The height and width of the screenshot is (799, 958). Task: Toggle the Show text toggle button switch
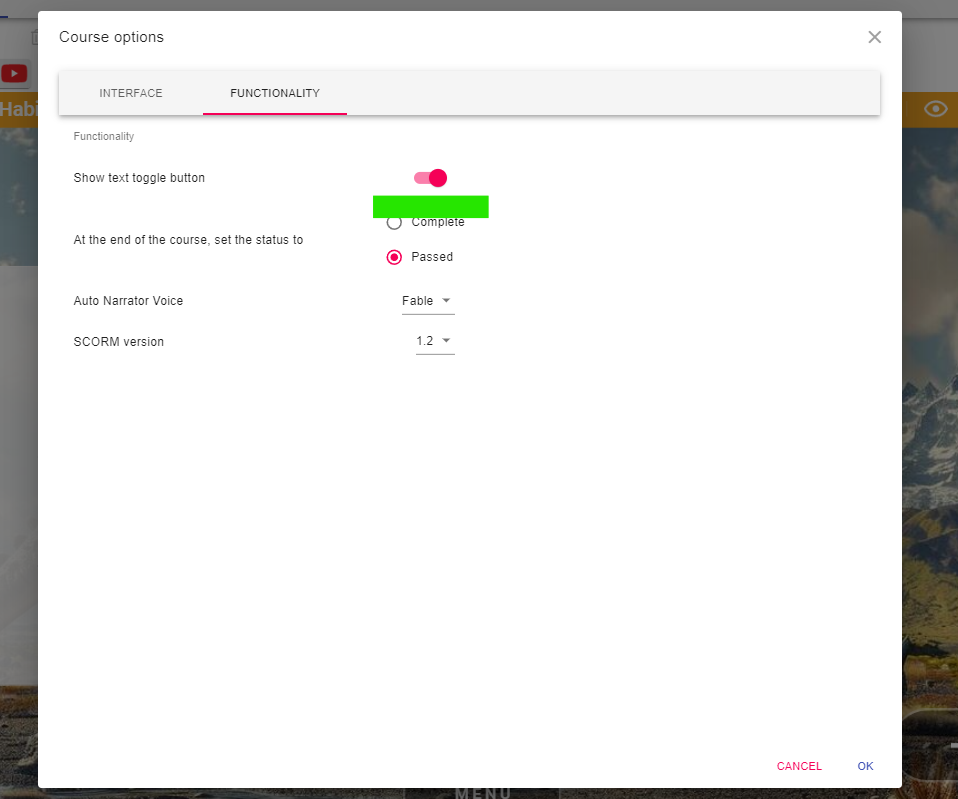(431, 178)
